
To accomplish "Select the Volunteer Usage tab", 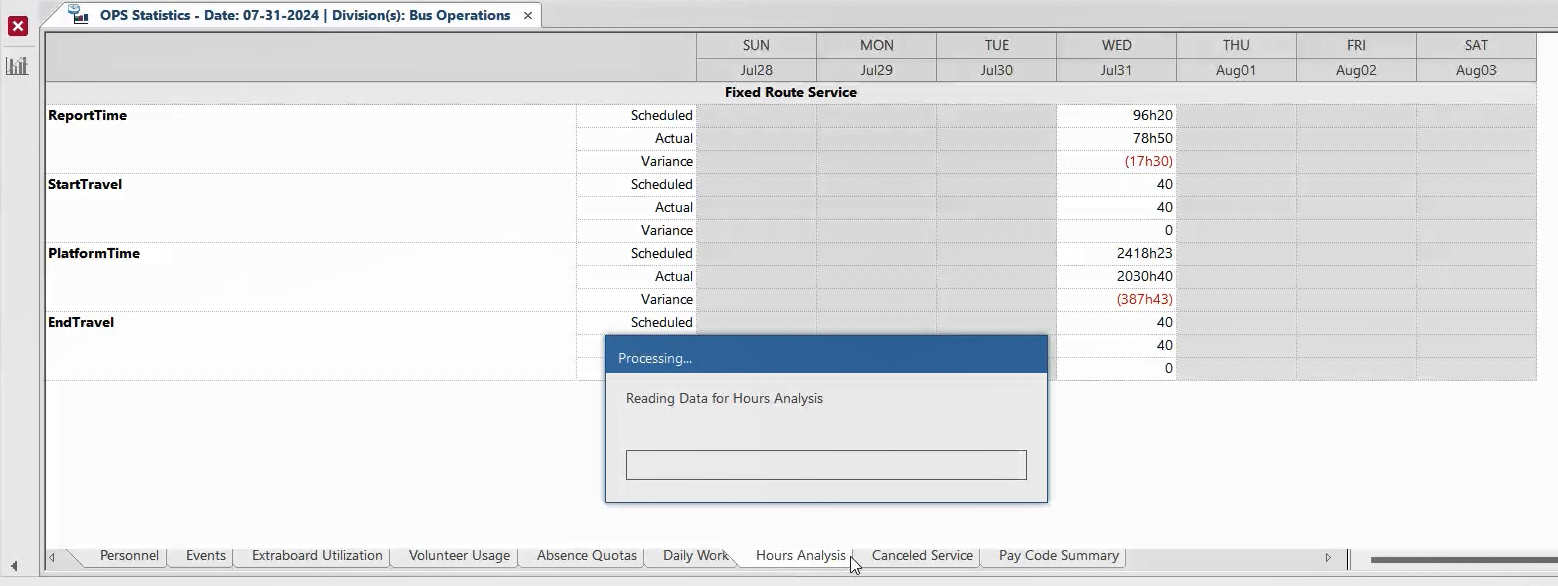I will click(459, 556).
